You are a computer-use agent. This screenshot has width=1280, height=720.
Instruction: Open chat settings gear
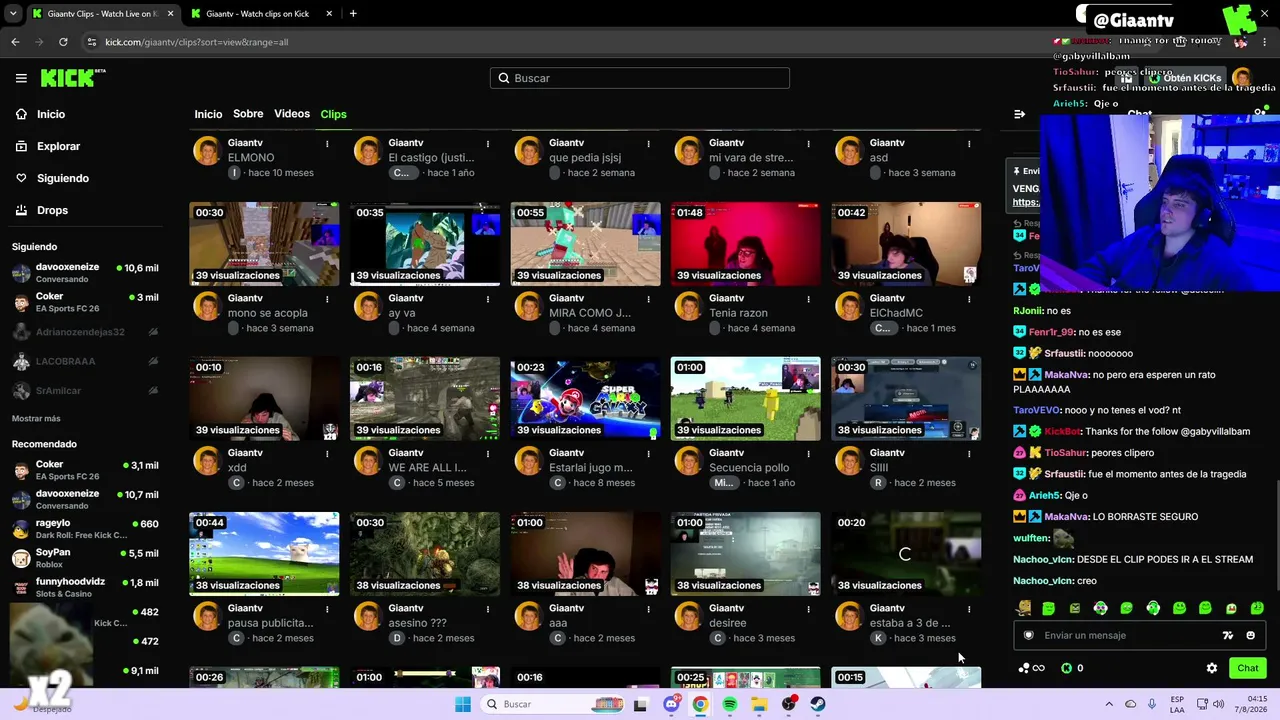point(1212,668)
